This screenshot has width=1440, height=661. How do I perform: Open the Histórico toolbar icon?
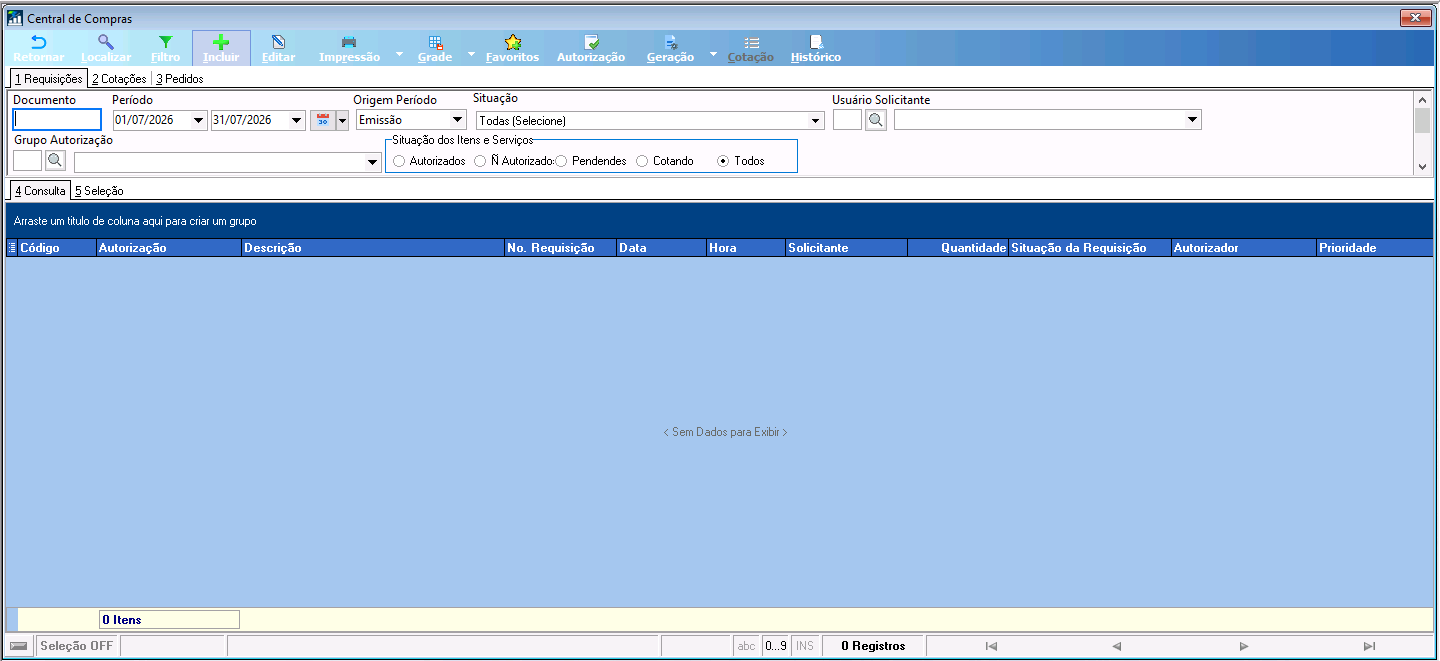[816, 42]
